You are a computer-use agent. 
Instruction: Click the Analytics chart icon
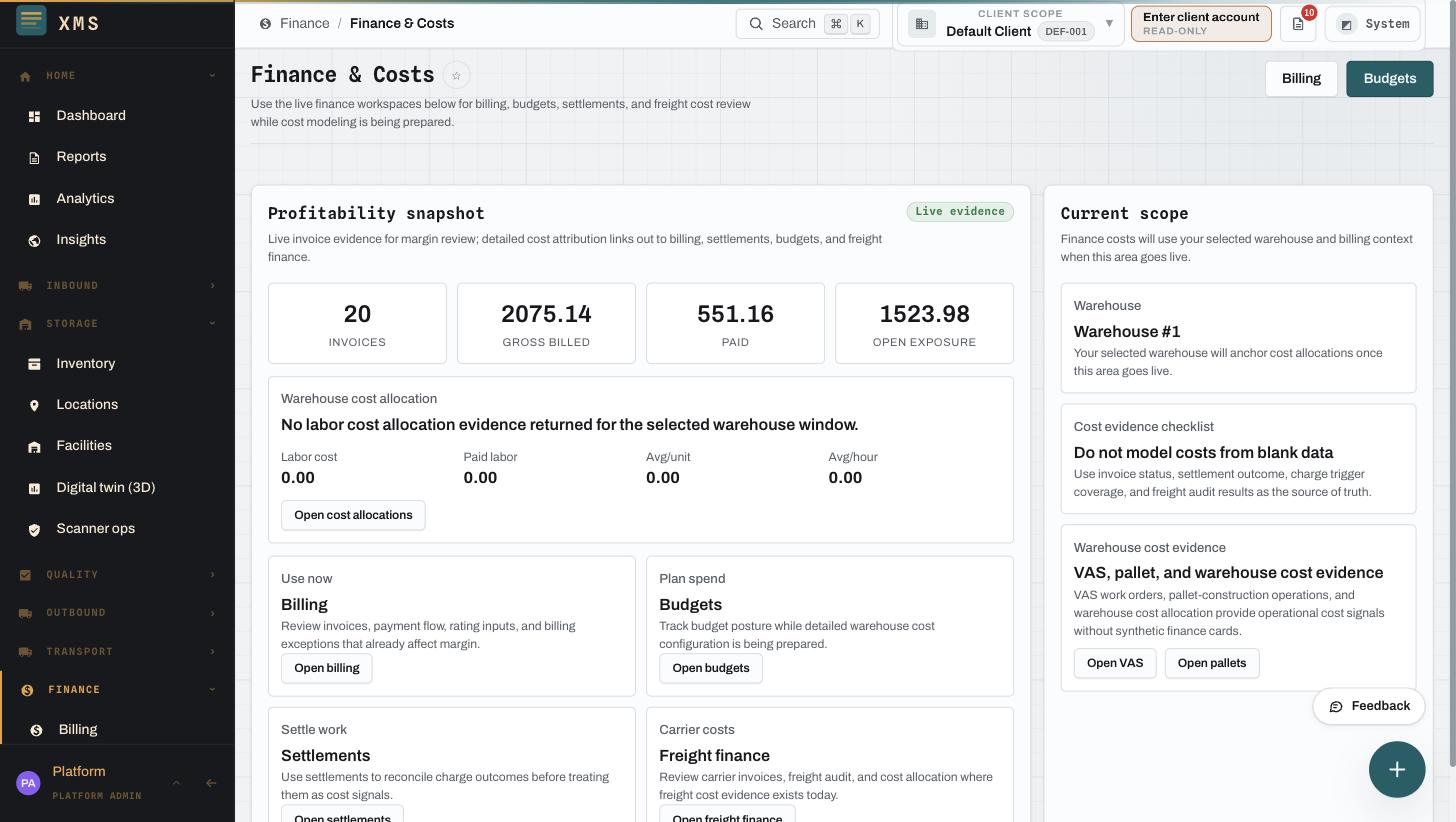tap(34, 199)
